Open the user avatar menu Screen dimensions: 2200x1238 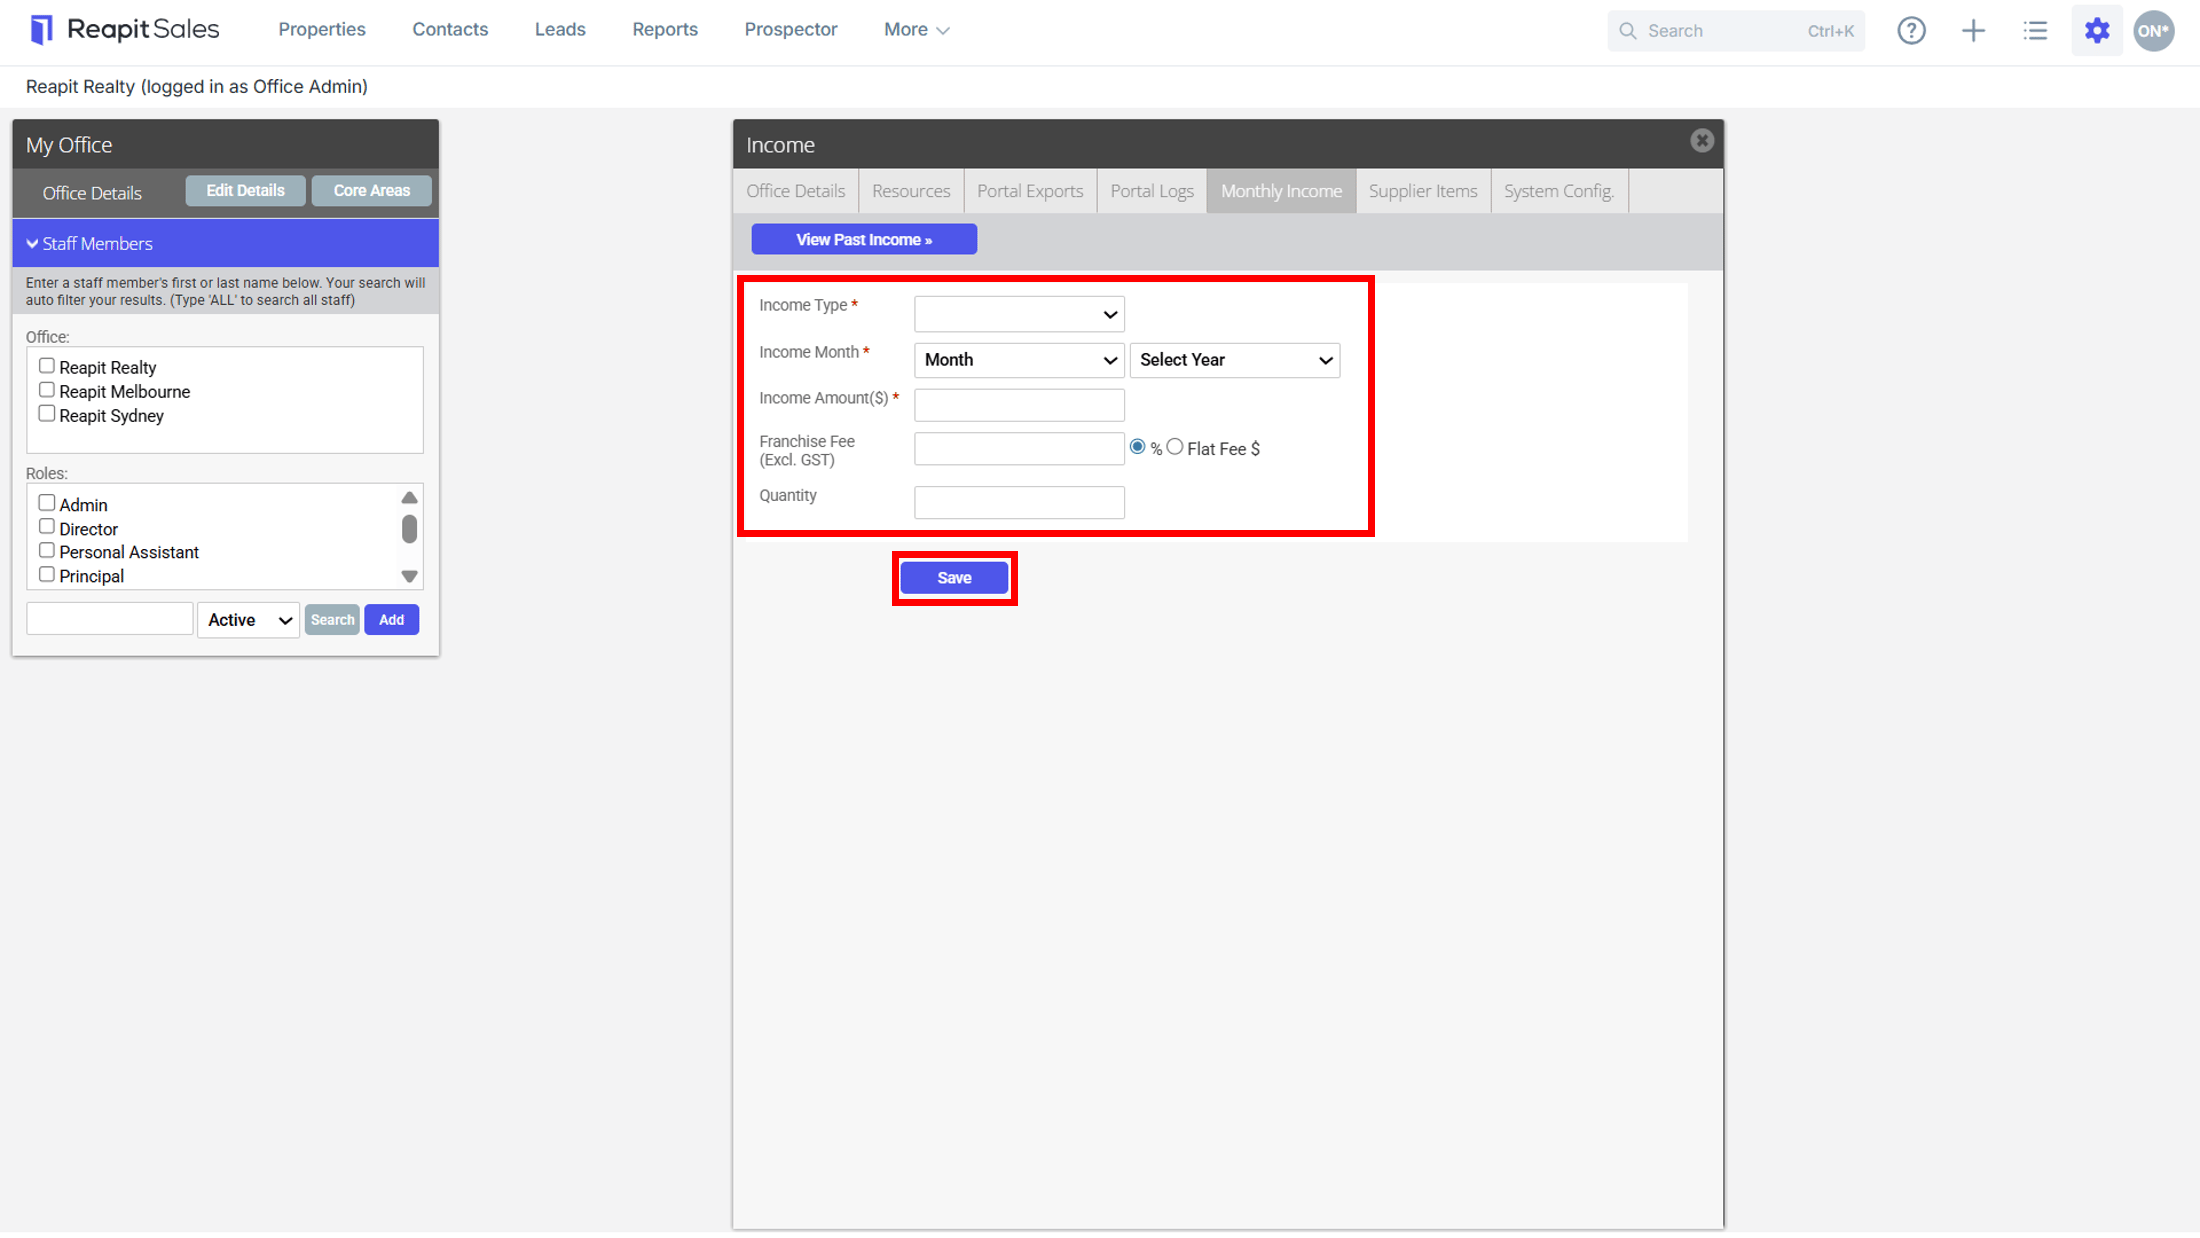pyautogui.click(x=2154, y=30)
